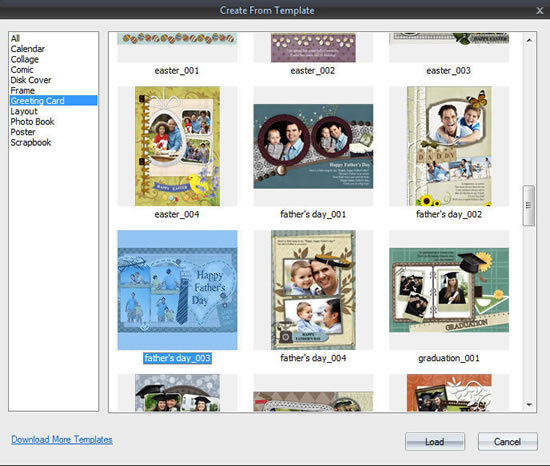
Task: Choose the father's day_004 template thumbnail
Action: [x=313, y=290]
